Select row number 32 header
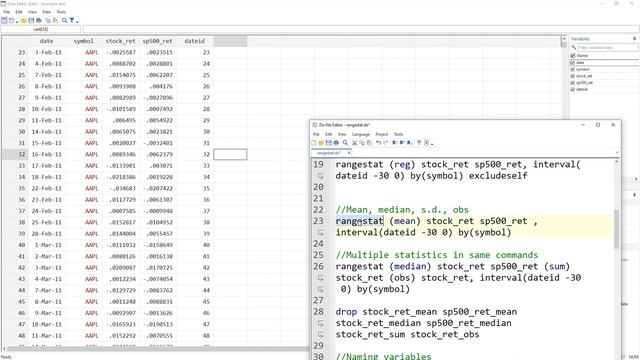 point(15,154)
